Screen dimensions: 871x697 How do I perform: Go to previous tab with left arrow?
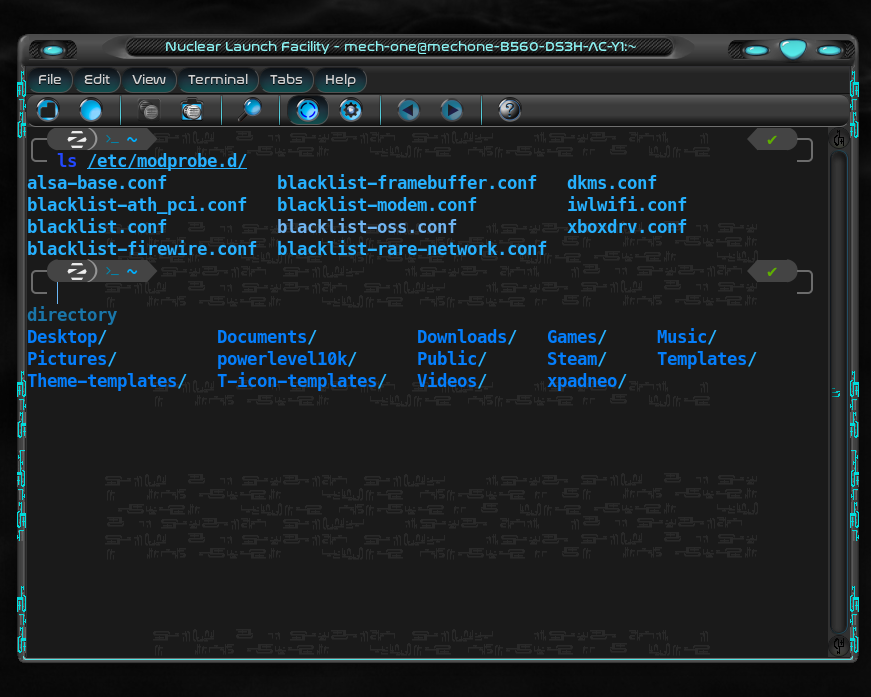click(408, 110)
